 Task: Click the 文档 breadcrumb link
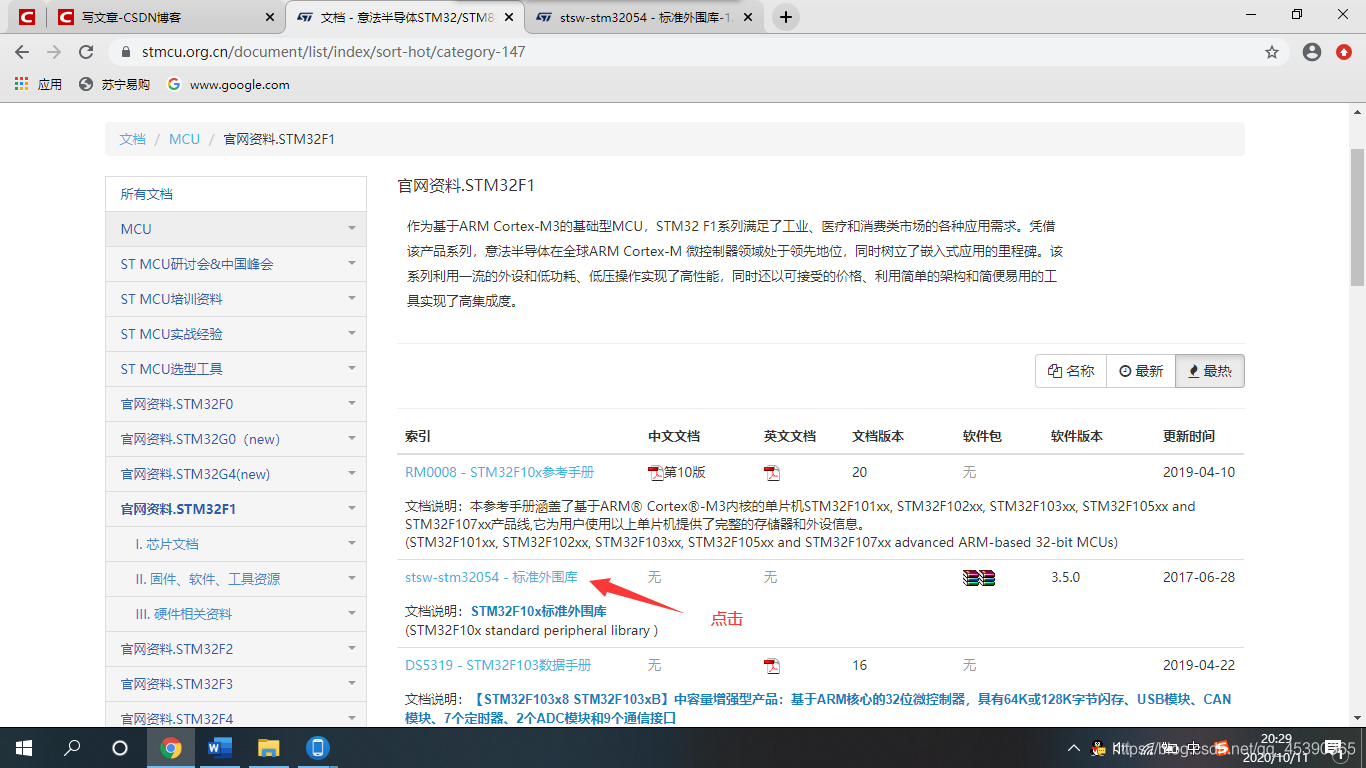coord(133,139)
